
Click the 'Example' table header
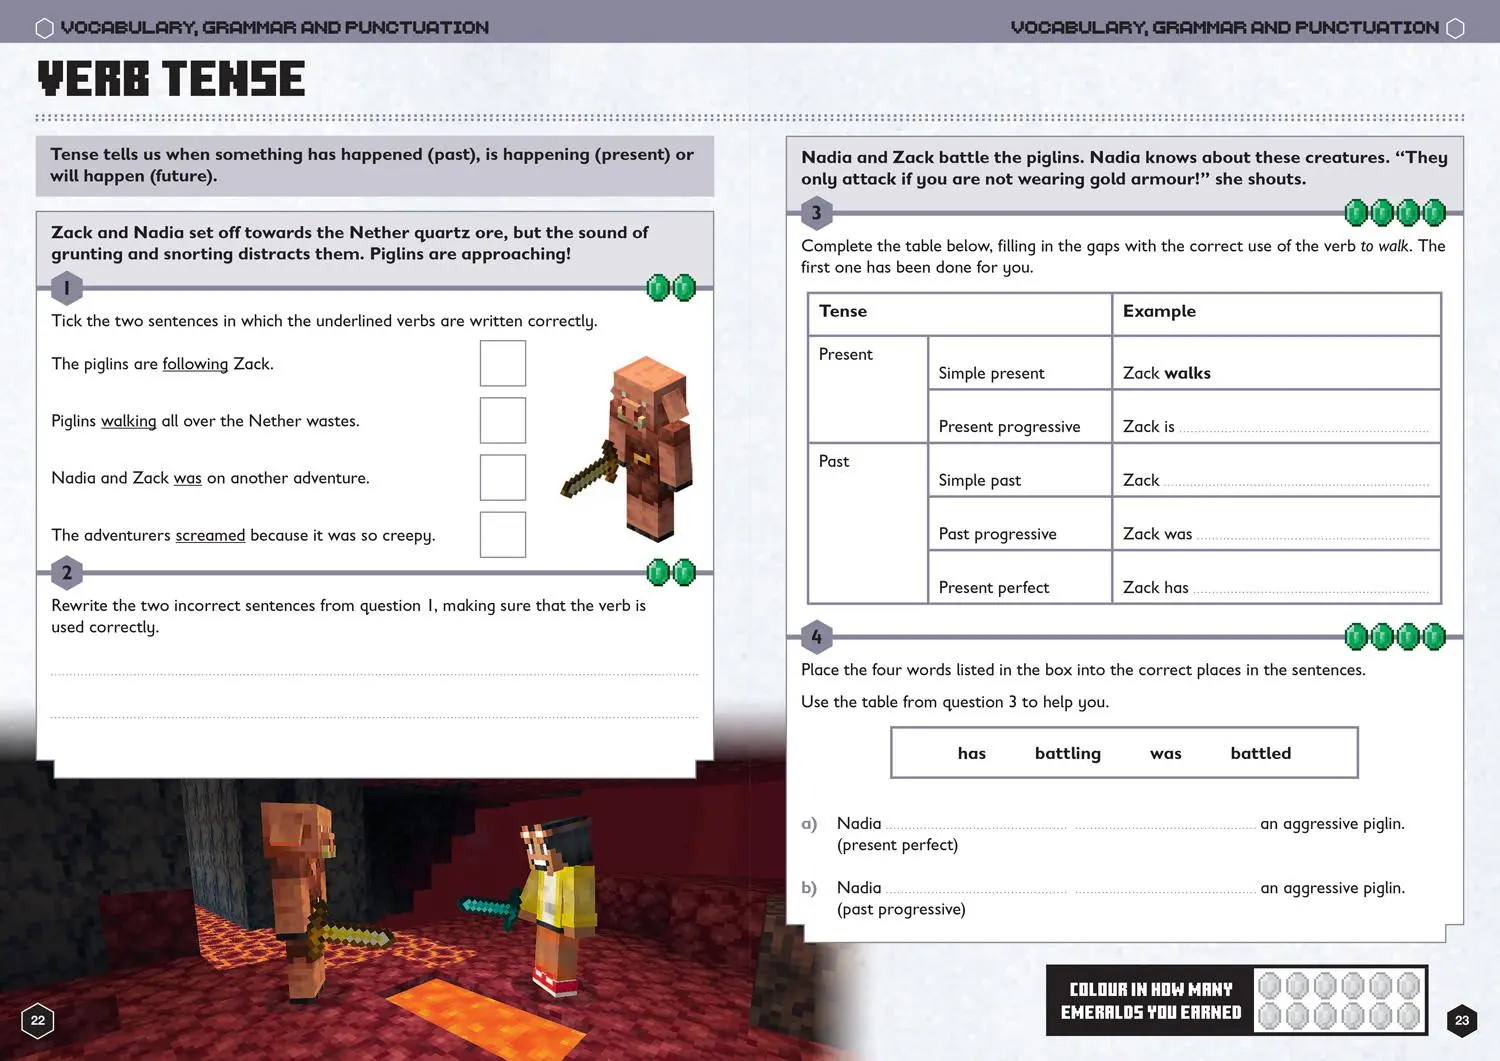point(1159,311)
